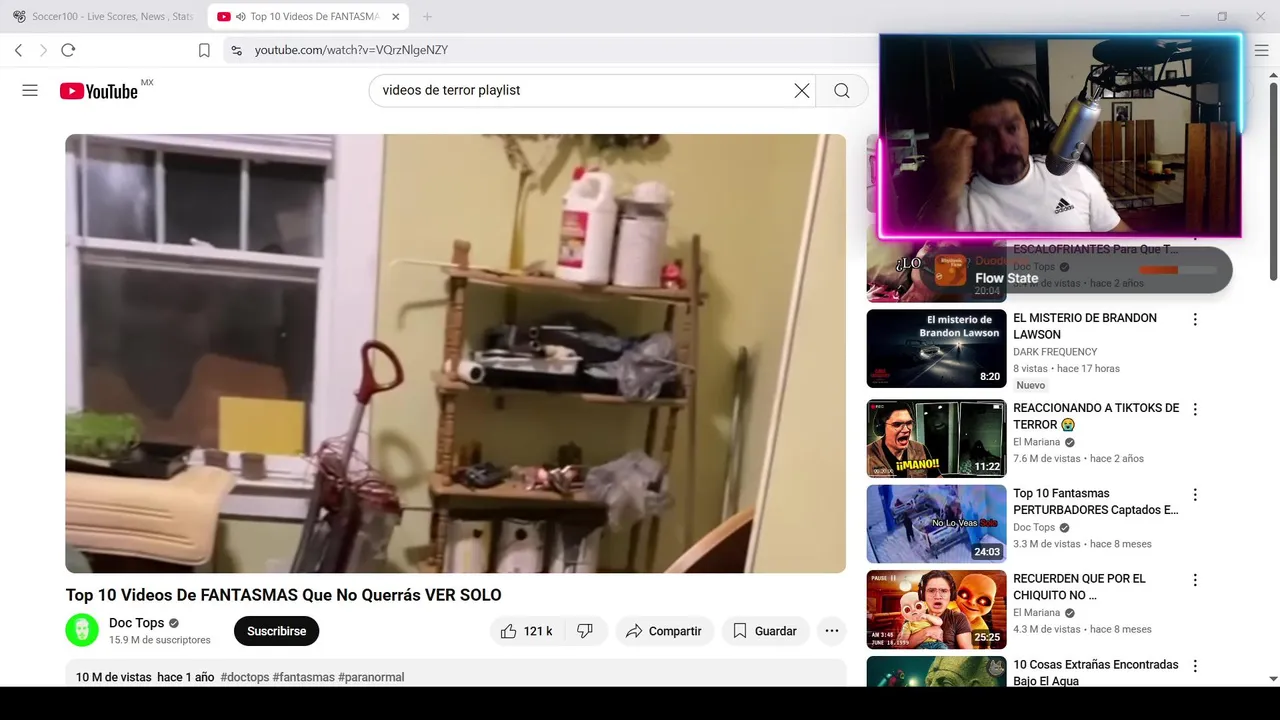Screen dimensions: 1280x720
Task: Select the Top 10 Videos De FANTASMAS tab
Action: coord(308,17)
